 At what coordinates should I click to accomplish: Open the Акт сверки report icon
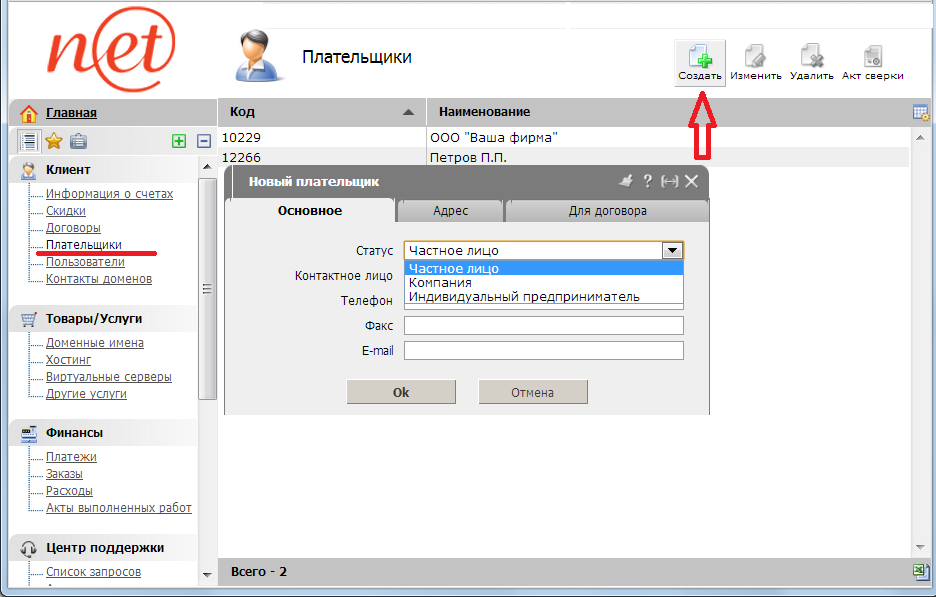pyautogui.click(x=872, y=62)
